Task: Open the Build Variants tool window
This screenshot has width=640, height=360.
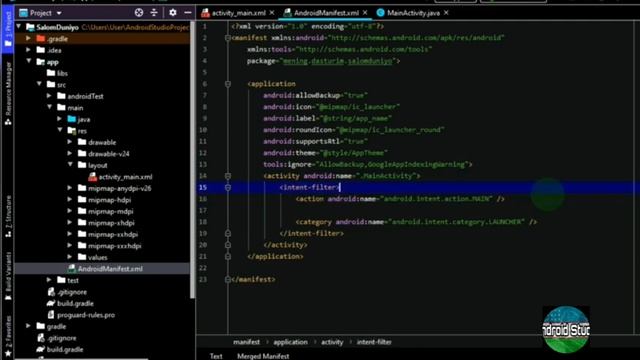Action: pyautogui.click(x=8, y=276)
